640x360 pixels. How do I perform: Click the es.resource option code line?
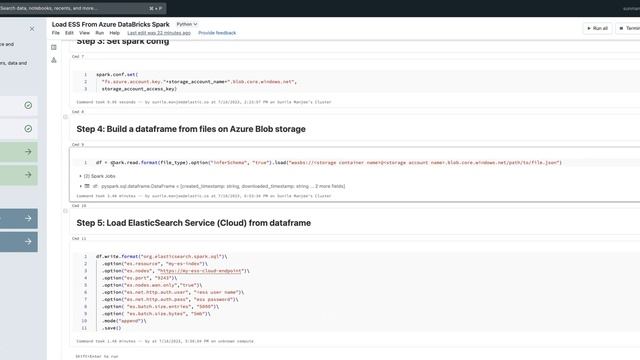[155, 264]
